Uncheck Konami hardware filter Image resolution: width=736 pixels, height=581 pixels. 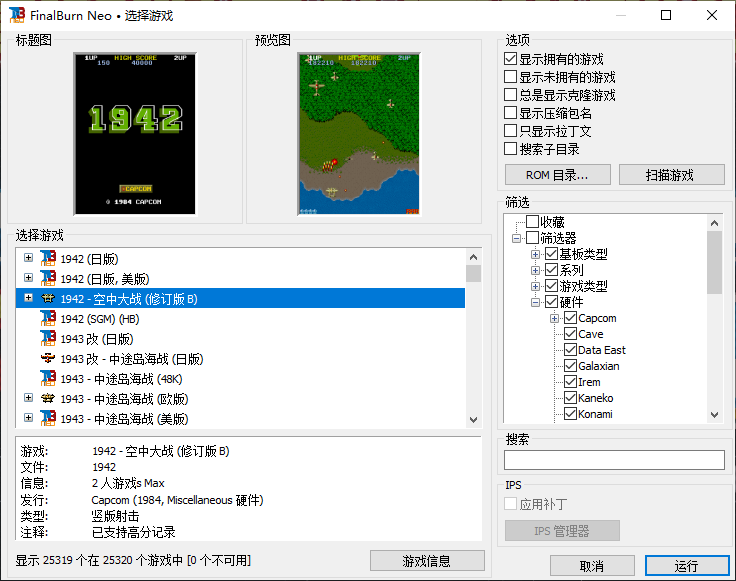click(x=570, y=413)
